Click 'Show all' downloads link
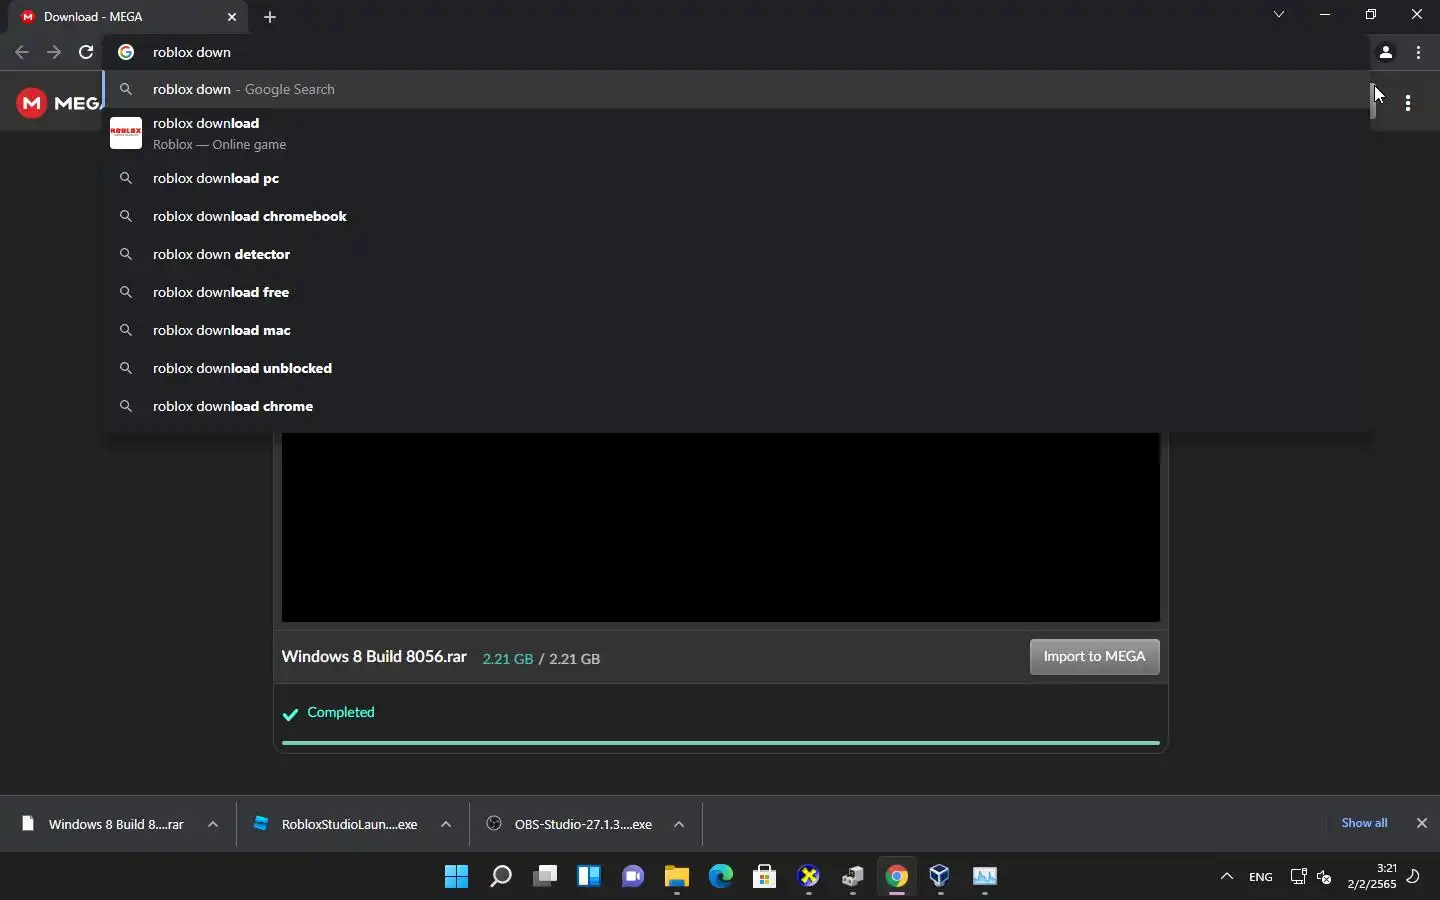This screenshot has width=1440, height=900. click(1365, 823)
